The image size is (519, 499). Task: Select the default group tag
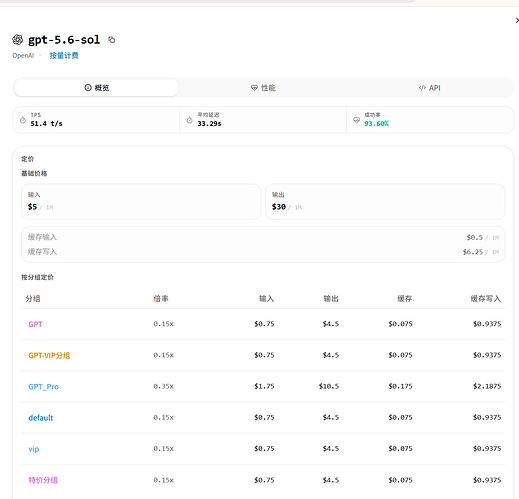tap(41, 418)
